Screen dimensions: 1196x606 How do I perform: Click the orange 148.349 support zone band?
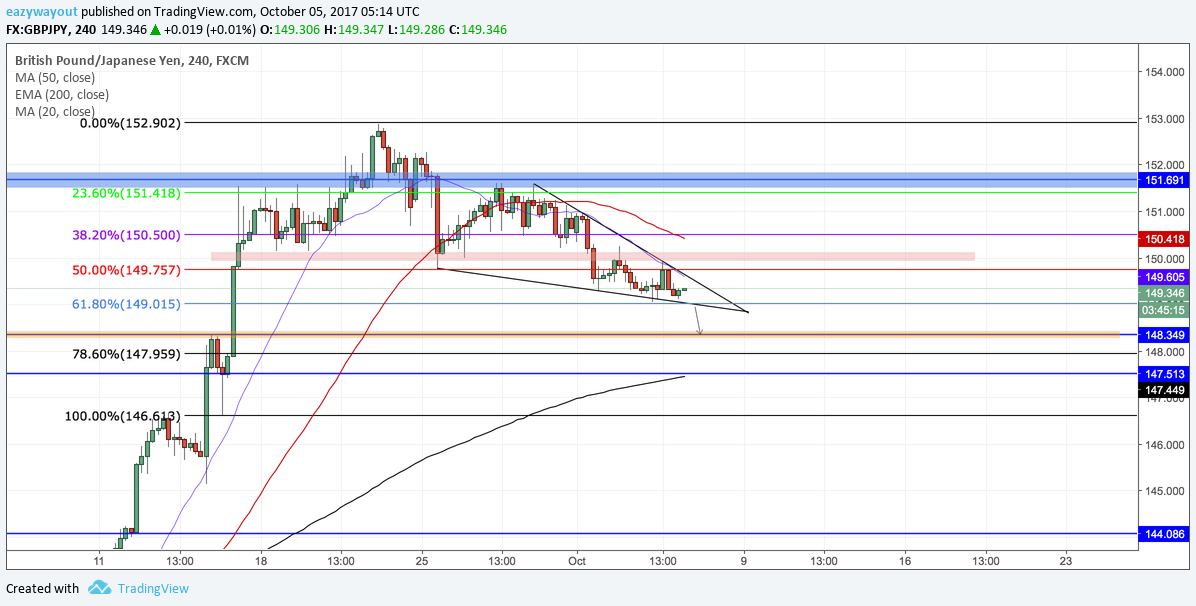coord(563,334)
